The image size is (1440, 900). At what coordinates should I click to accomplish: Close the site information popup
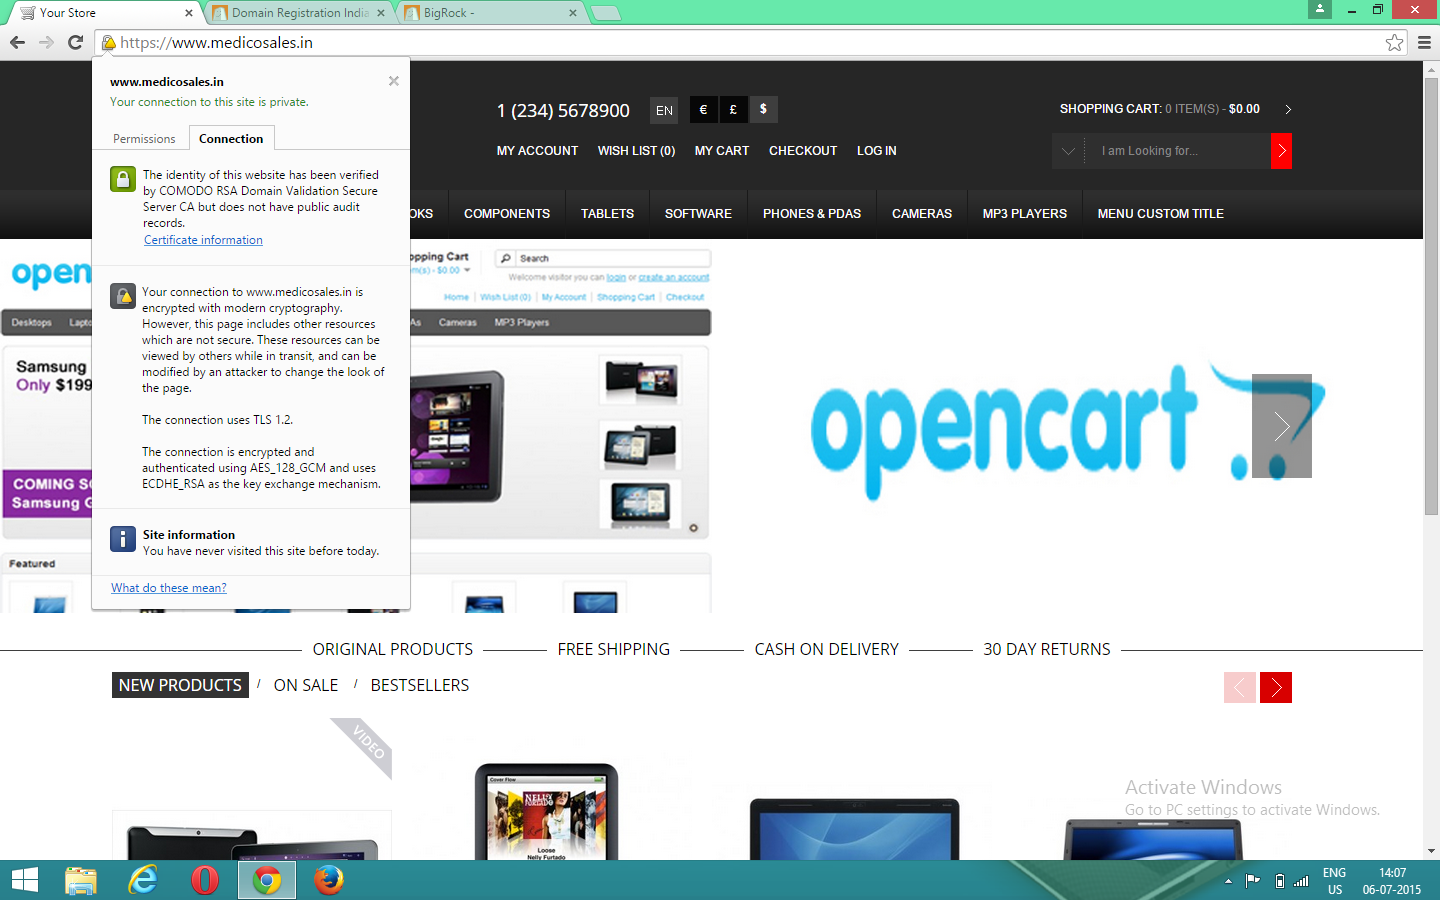tap(394, 81)
